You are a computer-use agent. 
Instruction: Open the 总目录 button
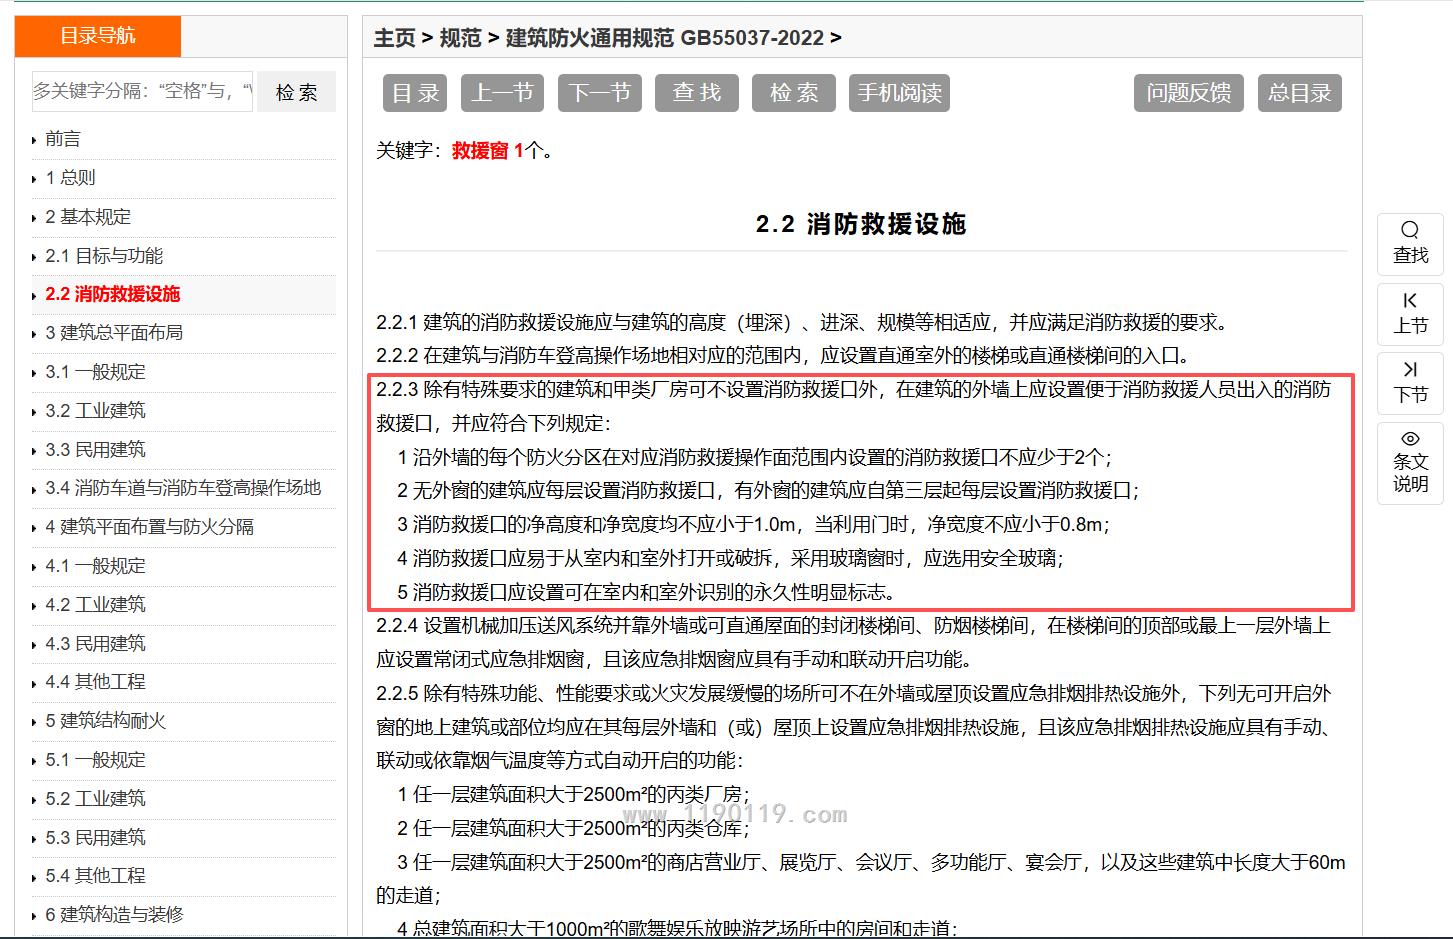tap(1299, 93)
